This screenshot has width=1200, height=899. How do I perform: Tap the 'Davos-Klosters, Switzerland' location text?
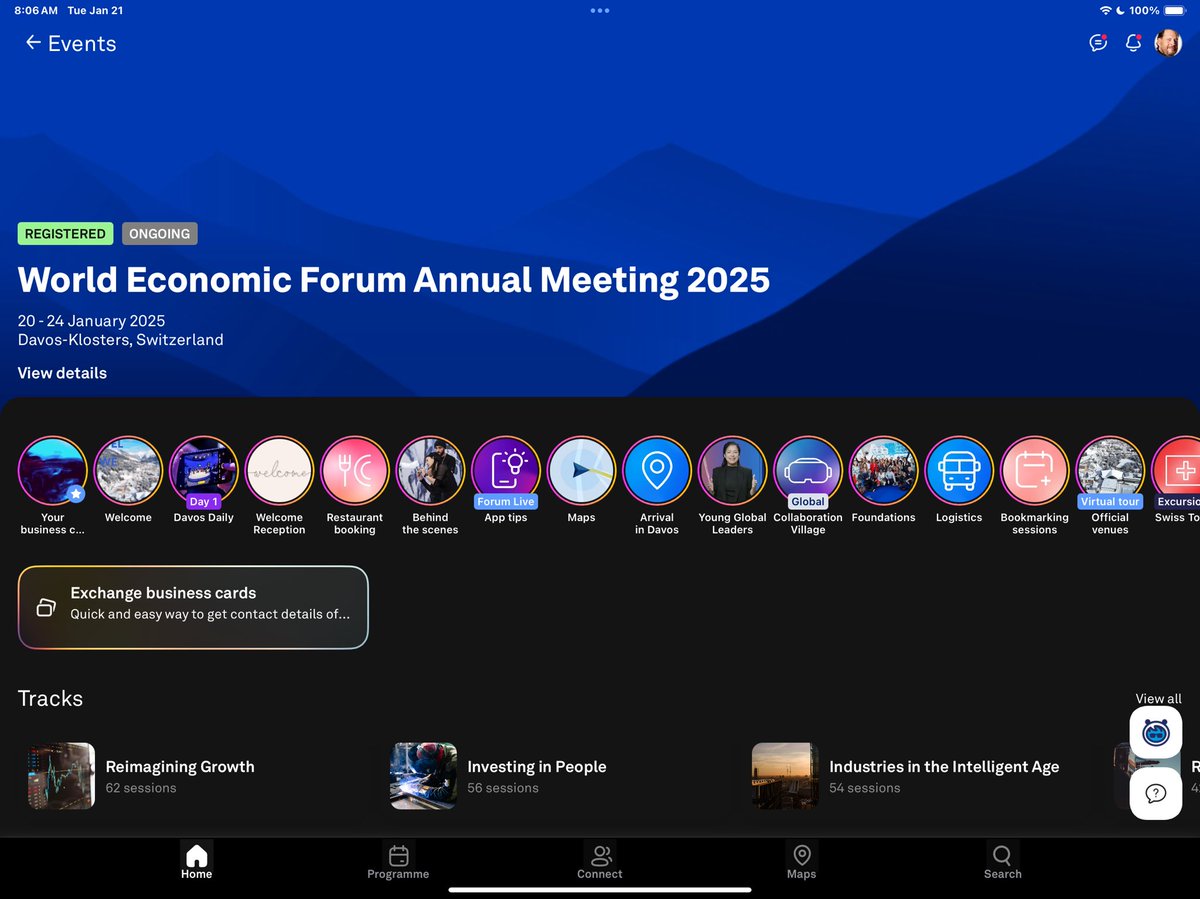[x=120, y=340]
